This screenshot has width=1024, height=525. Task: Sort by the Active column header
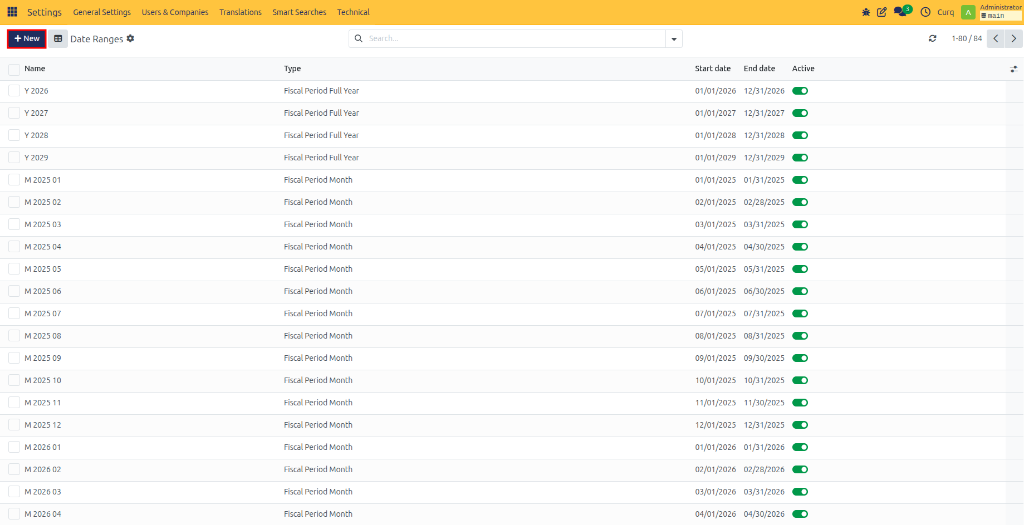[x=803, y=69]
